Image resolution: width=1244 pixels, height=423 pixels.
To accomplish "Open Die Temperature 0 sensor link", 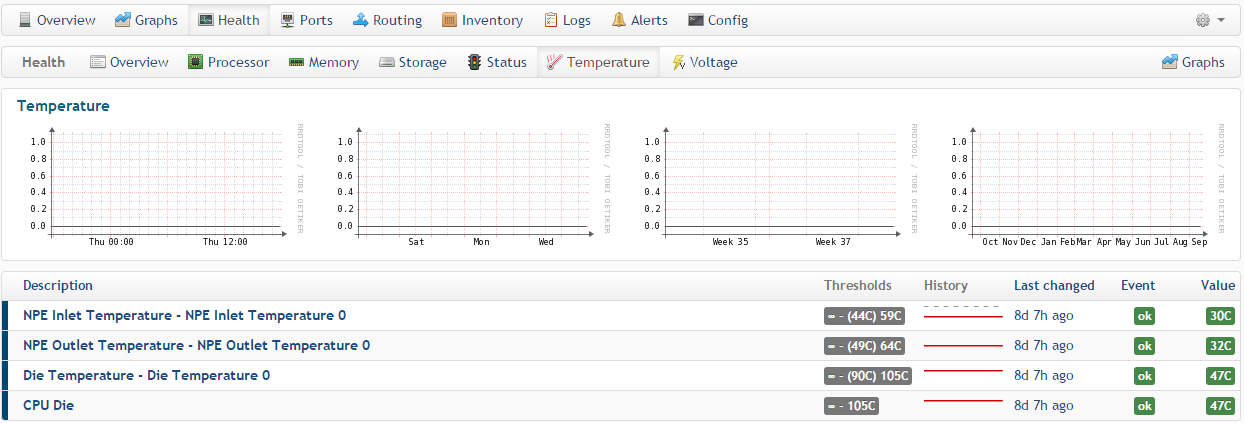I will (x=146, y=375).
